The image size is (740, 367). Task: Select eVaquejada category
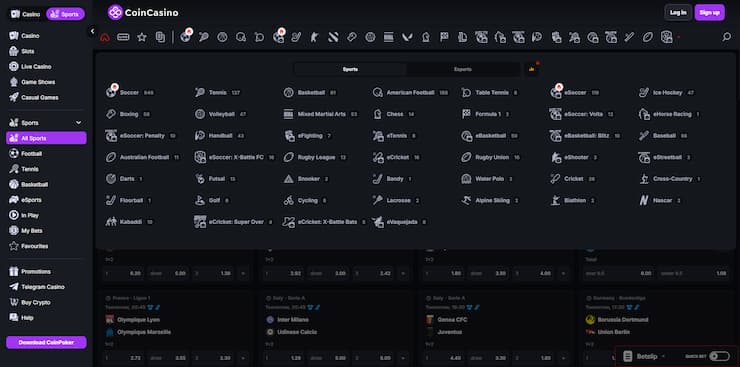[x=400, y=222]
